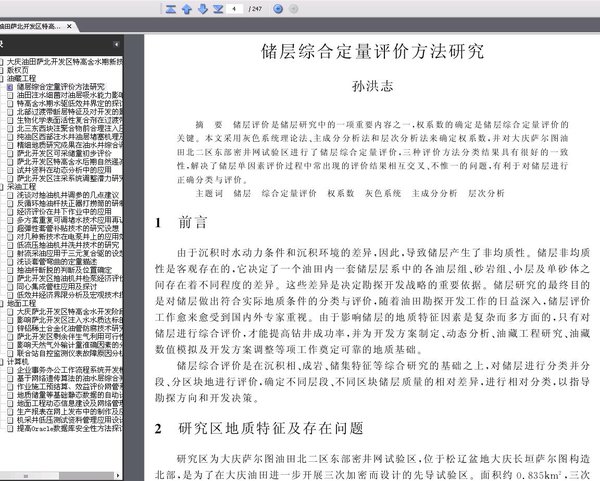The width and height of the screenshot is (600, 481).
Task: Click page icon beside 提高Oracle数据库安全性 bookmark
Action: [10, 429]
